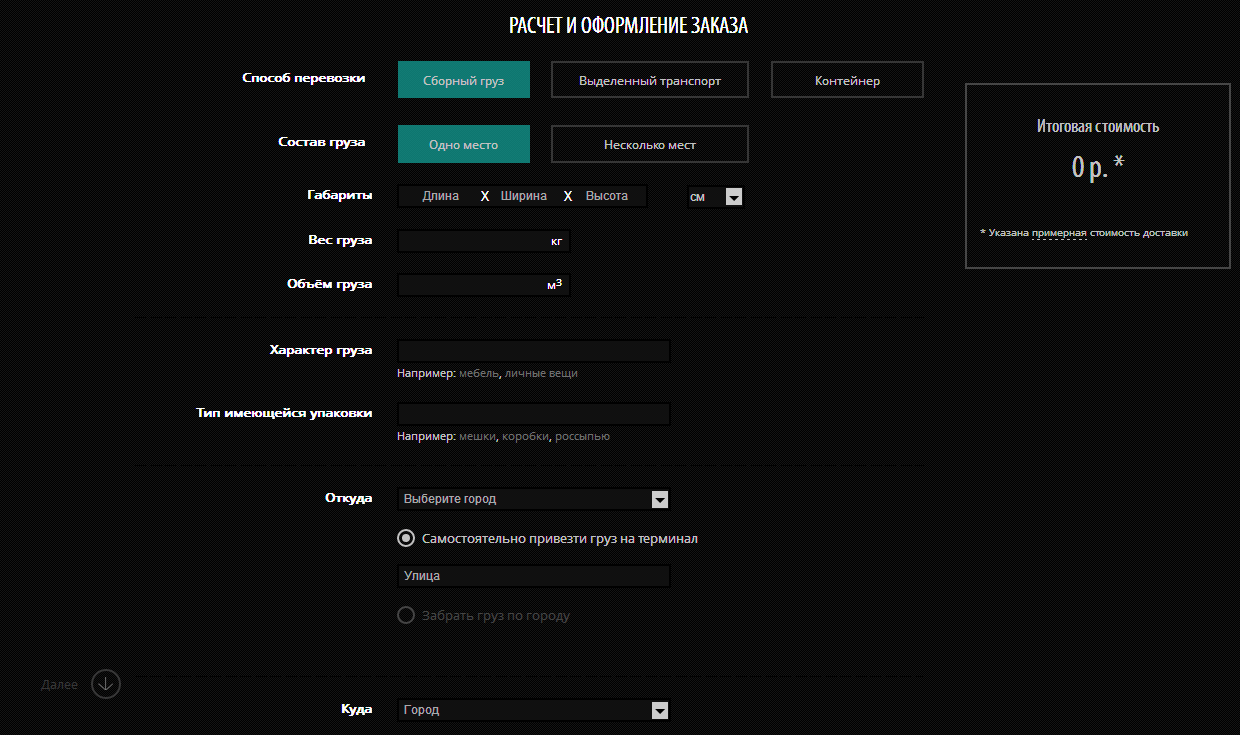The height and width of the screenshot is (735, 1240).
Task: Select Сборный груз shipping method
Action: 463,80
